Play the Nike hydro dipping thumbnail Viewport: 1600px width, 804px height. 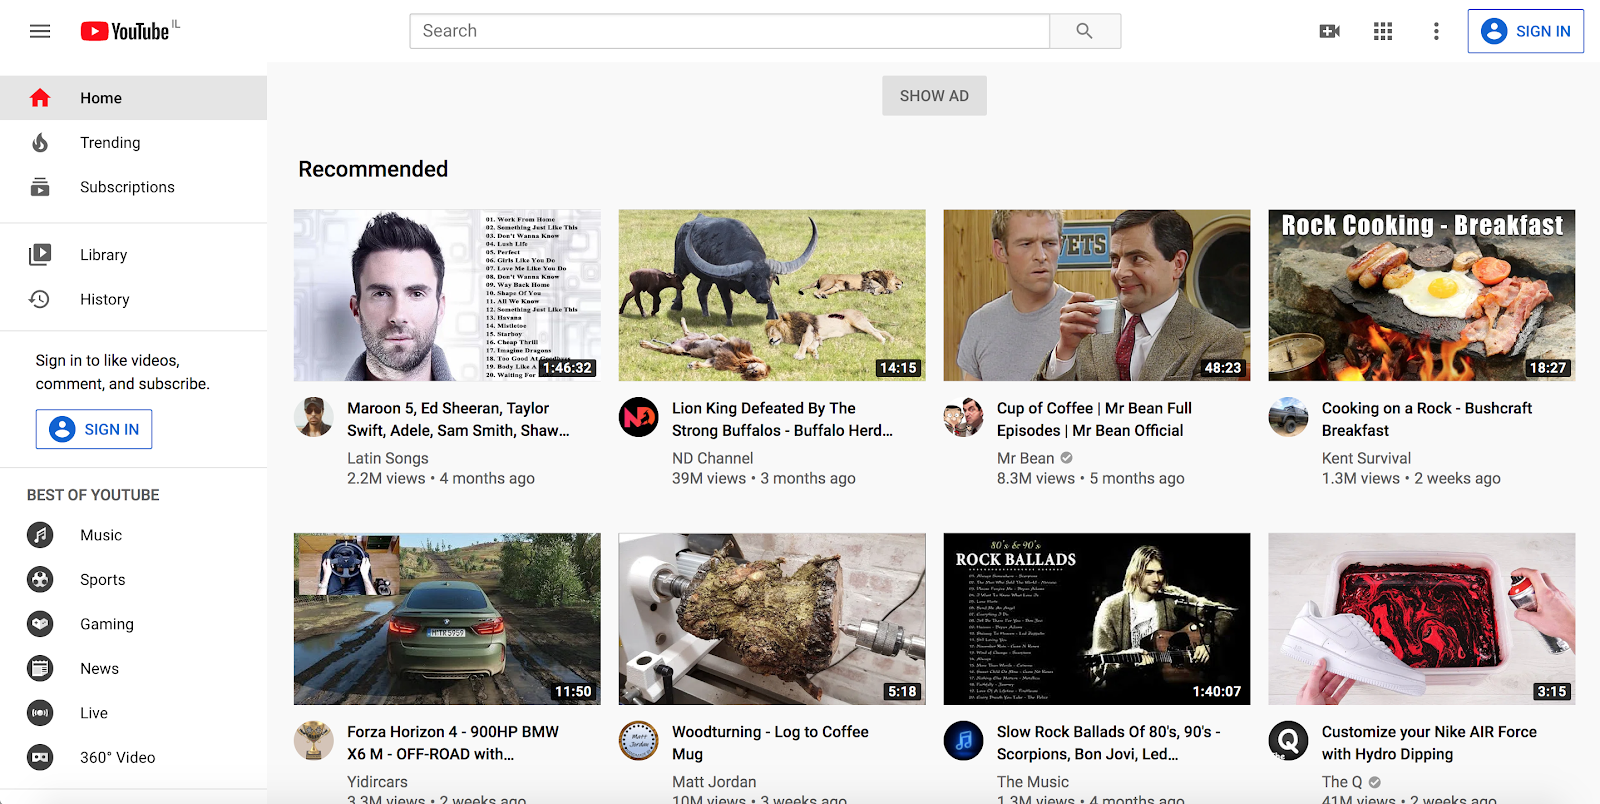[1422, 619]
